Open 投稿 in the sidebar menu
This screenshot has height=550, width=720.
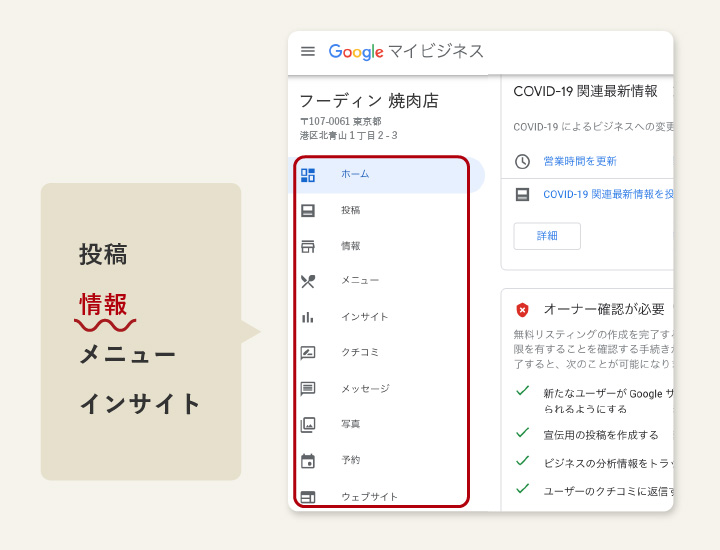tap(350, 210)
